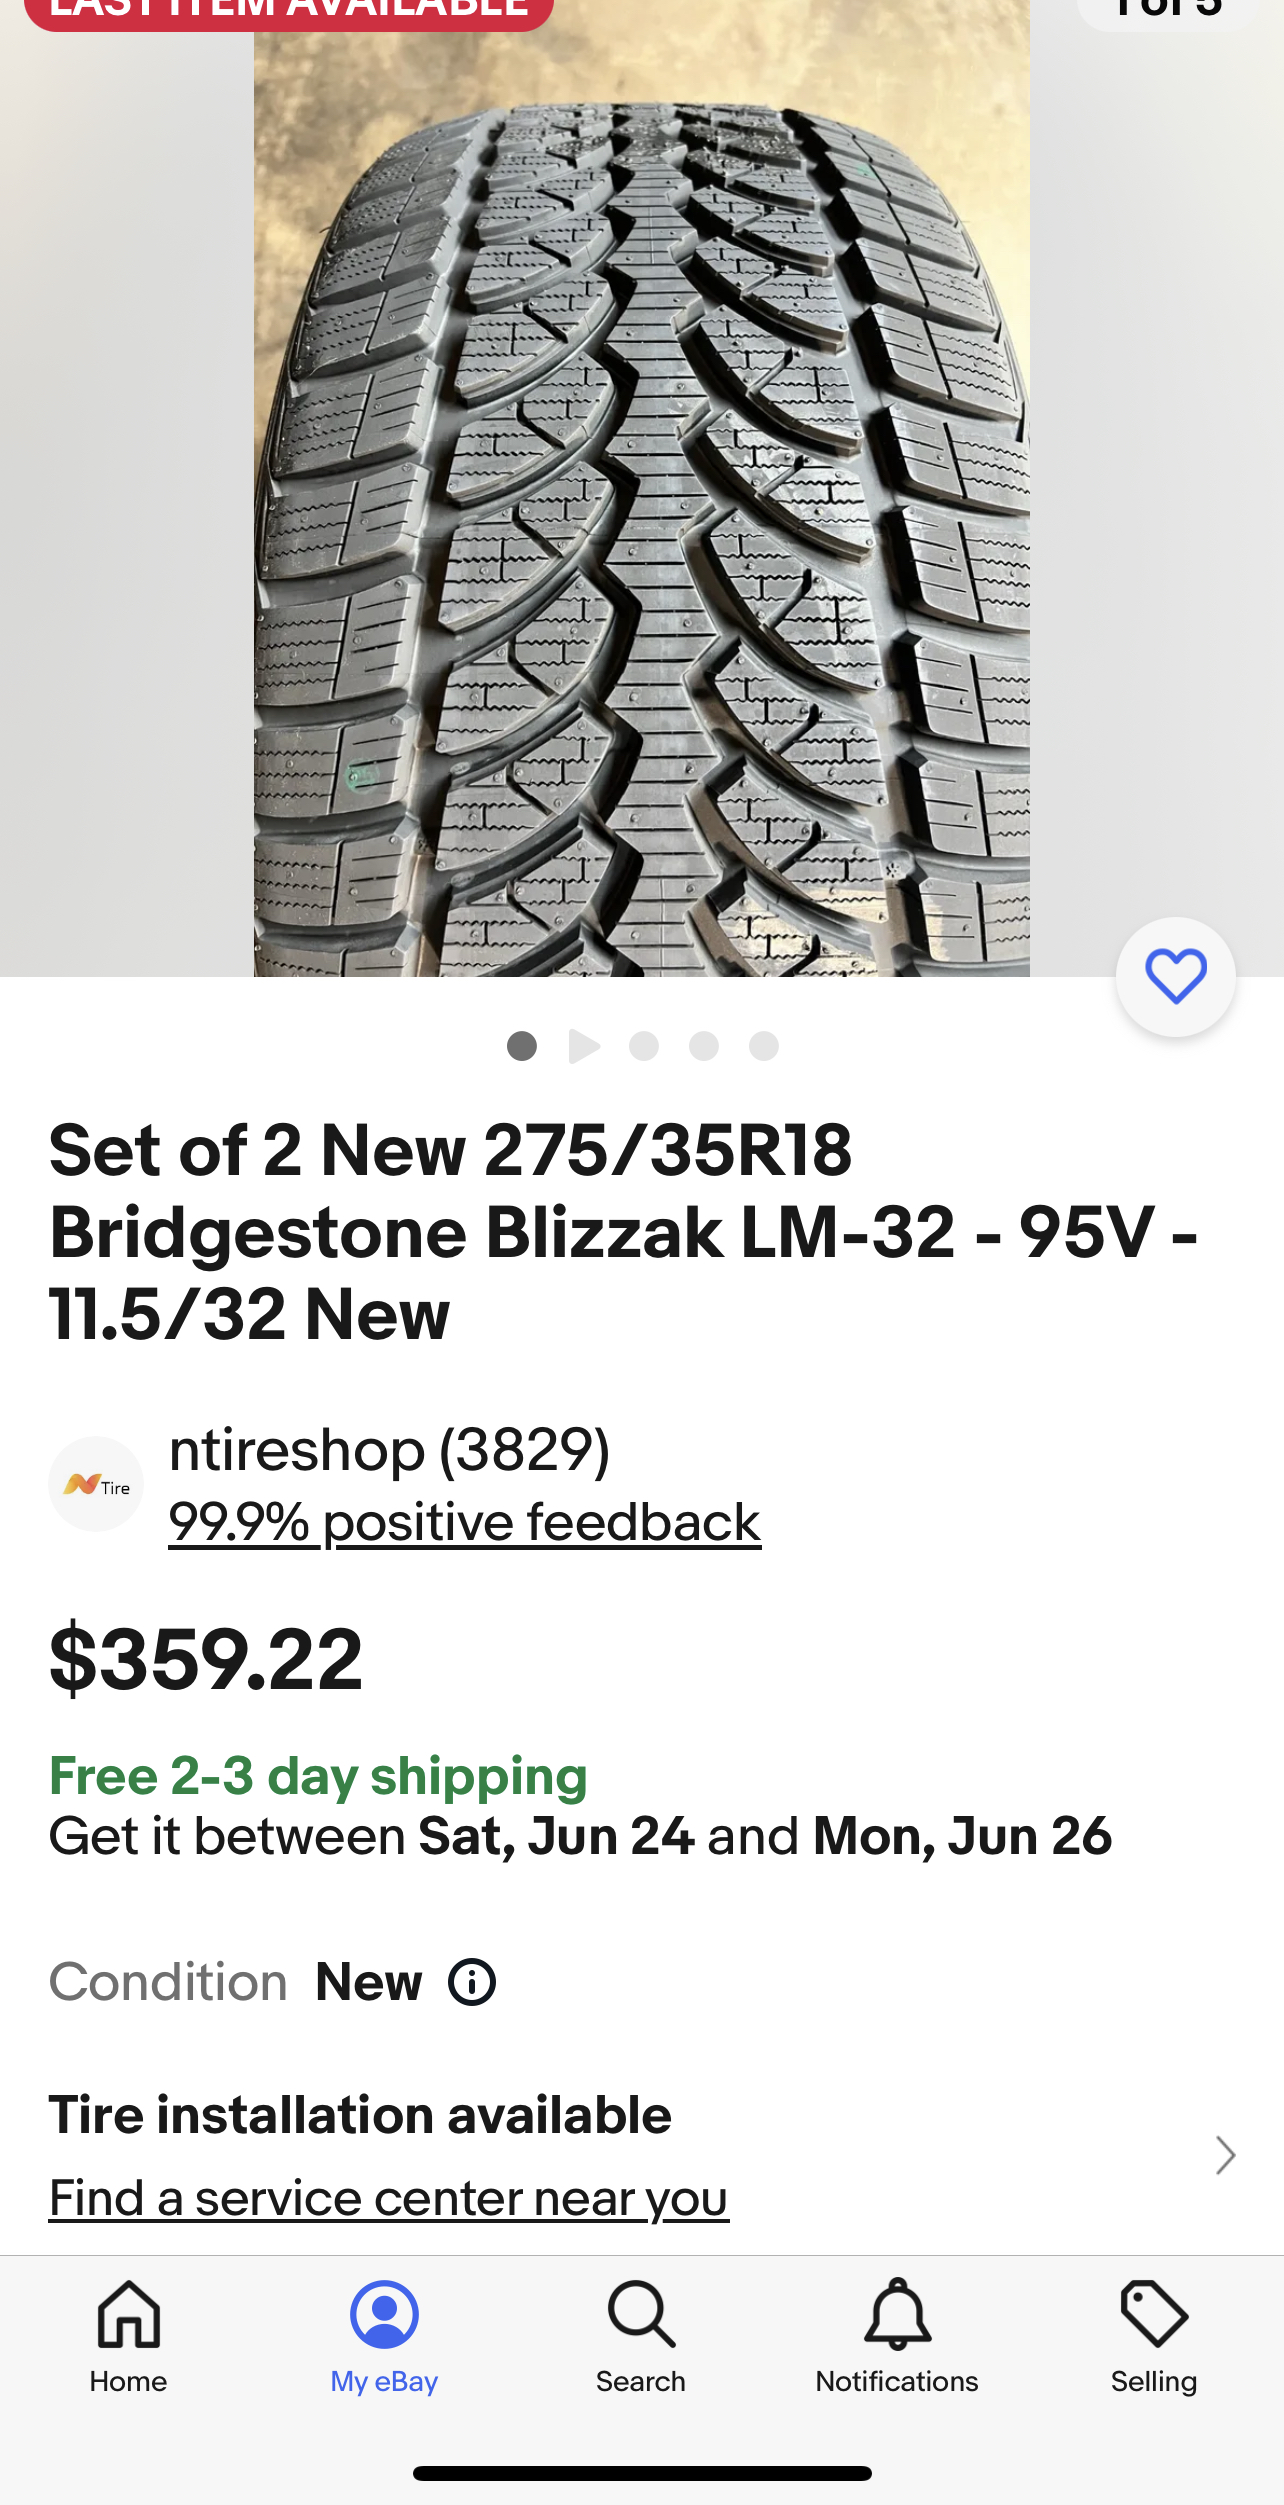Select the first image page dot
The width and height of the screenshot is (1284, 2505).
[522, 1046]
